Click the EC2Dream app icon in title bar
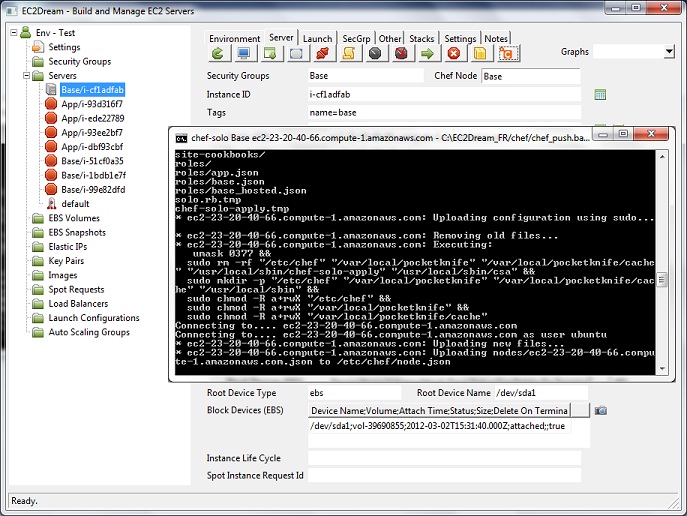Image resolution: width=687 pixels, height=516 pixels. [x=12, y=11]
